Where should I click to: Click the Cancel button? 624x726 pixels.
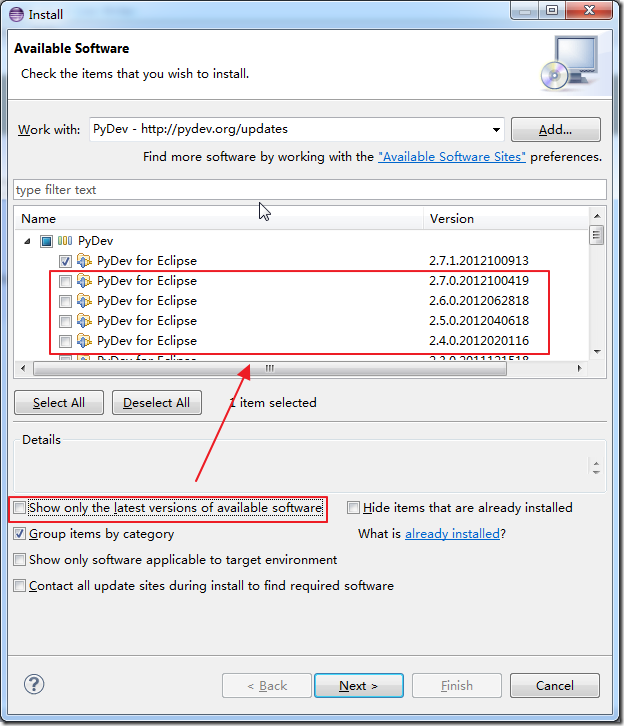pyautogui.click(x=555, y=685)
